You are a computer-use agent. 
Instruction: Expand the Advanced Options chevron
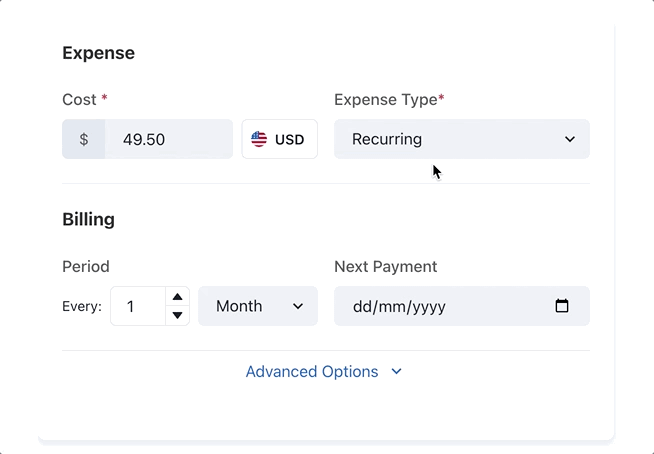point(397,372)
